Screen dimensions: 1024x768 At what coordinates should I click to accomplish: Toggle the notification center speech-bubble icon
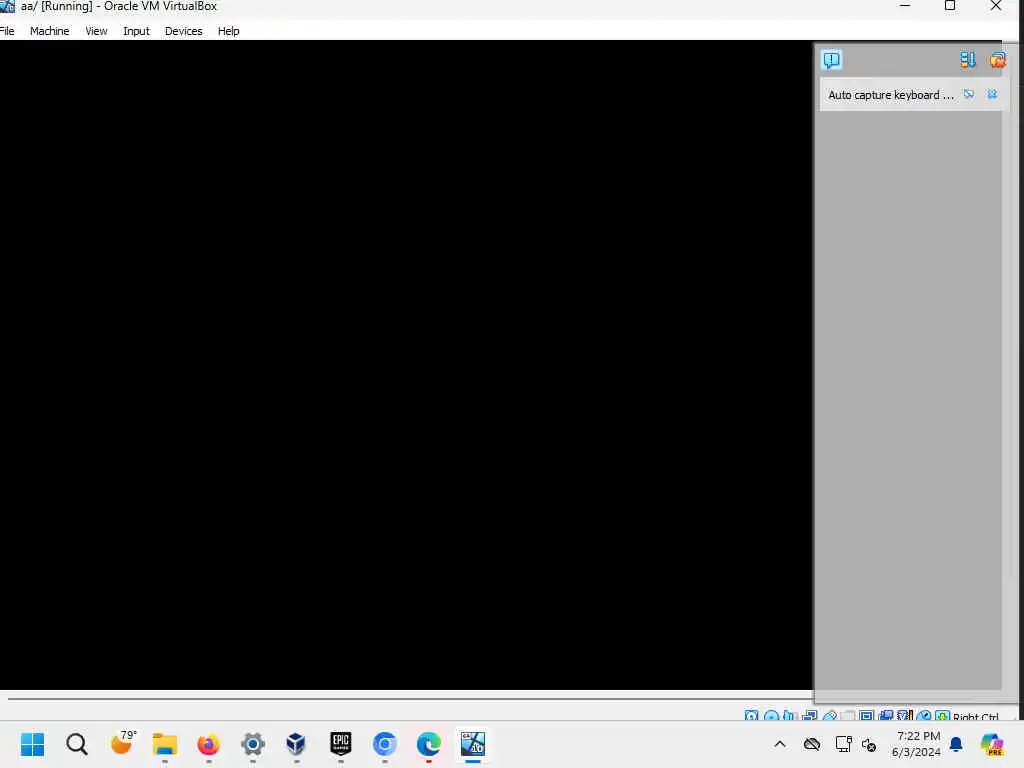click(831, 60)
